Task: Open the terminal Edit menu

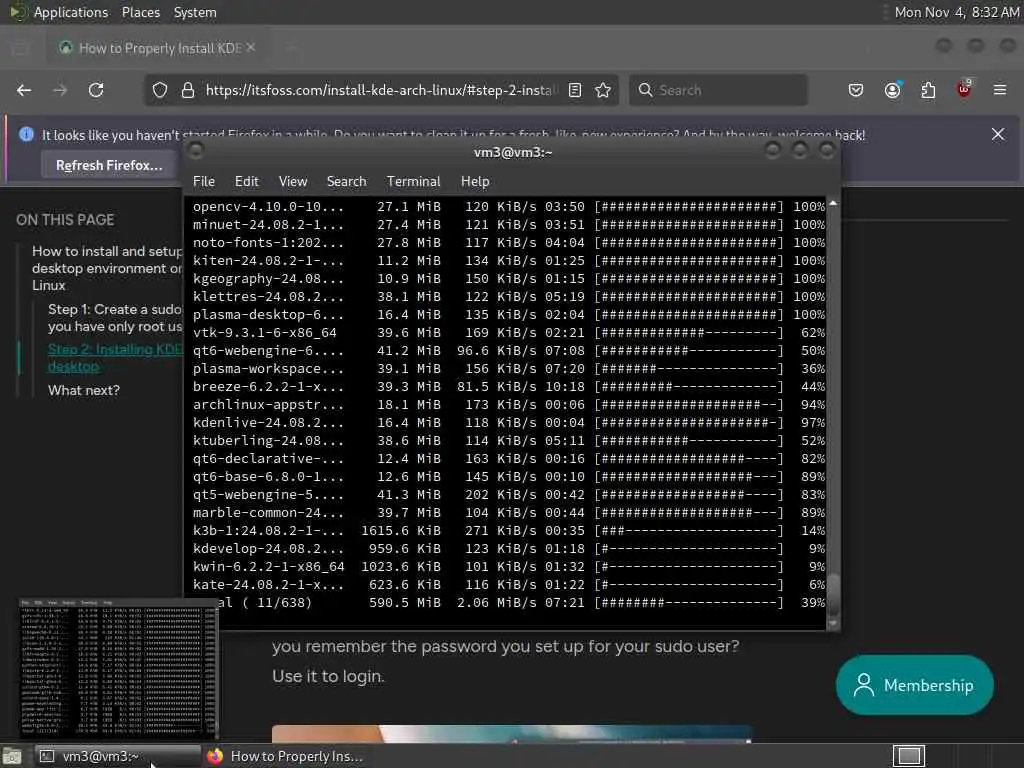Action: coord(246,182)
